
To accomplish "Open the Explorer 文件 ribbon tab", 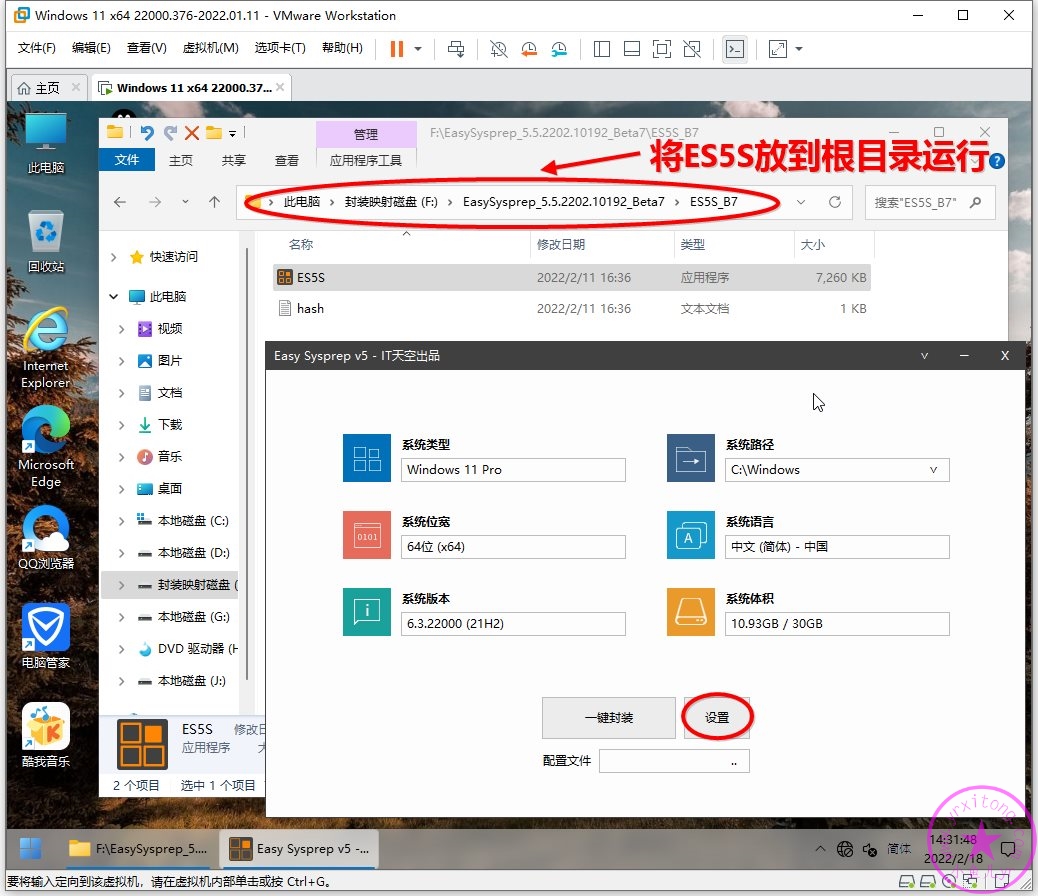I will coord(126,160).
